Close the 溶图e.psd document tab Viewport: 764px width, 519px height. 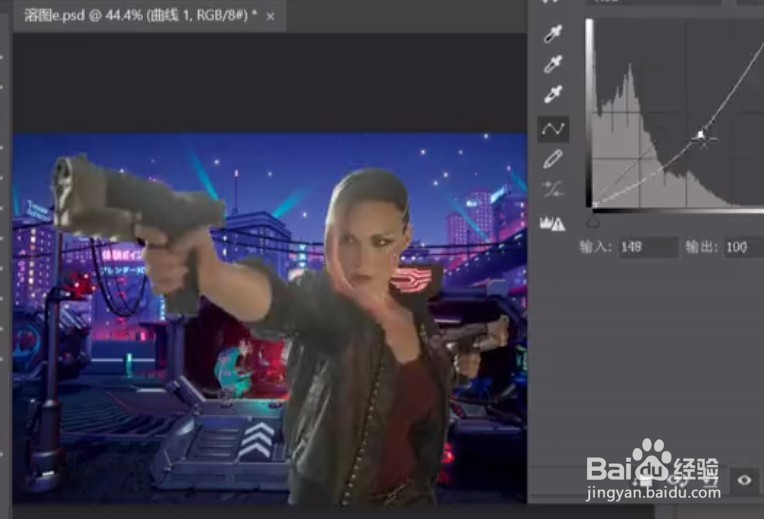(x=270, y=17)
